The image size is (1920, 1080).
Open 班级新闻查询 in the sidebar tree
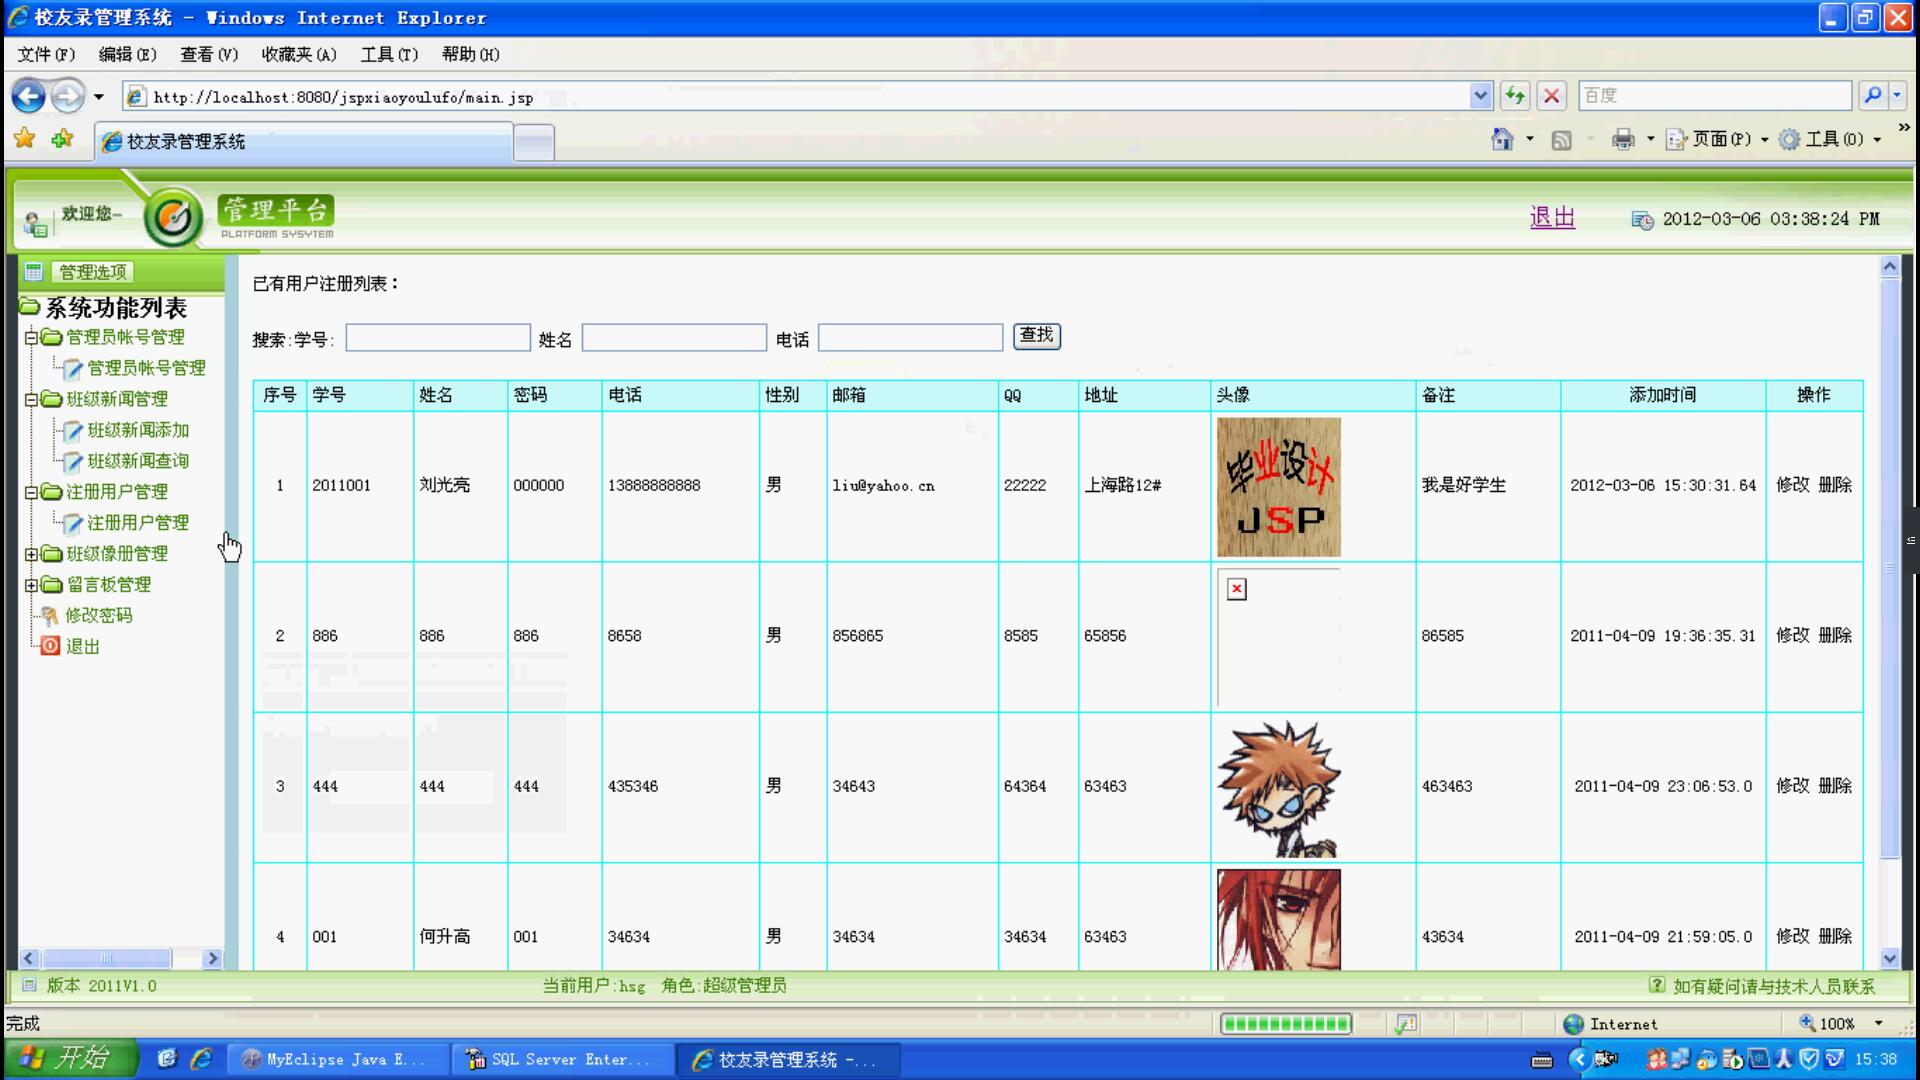pos(138,461)
